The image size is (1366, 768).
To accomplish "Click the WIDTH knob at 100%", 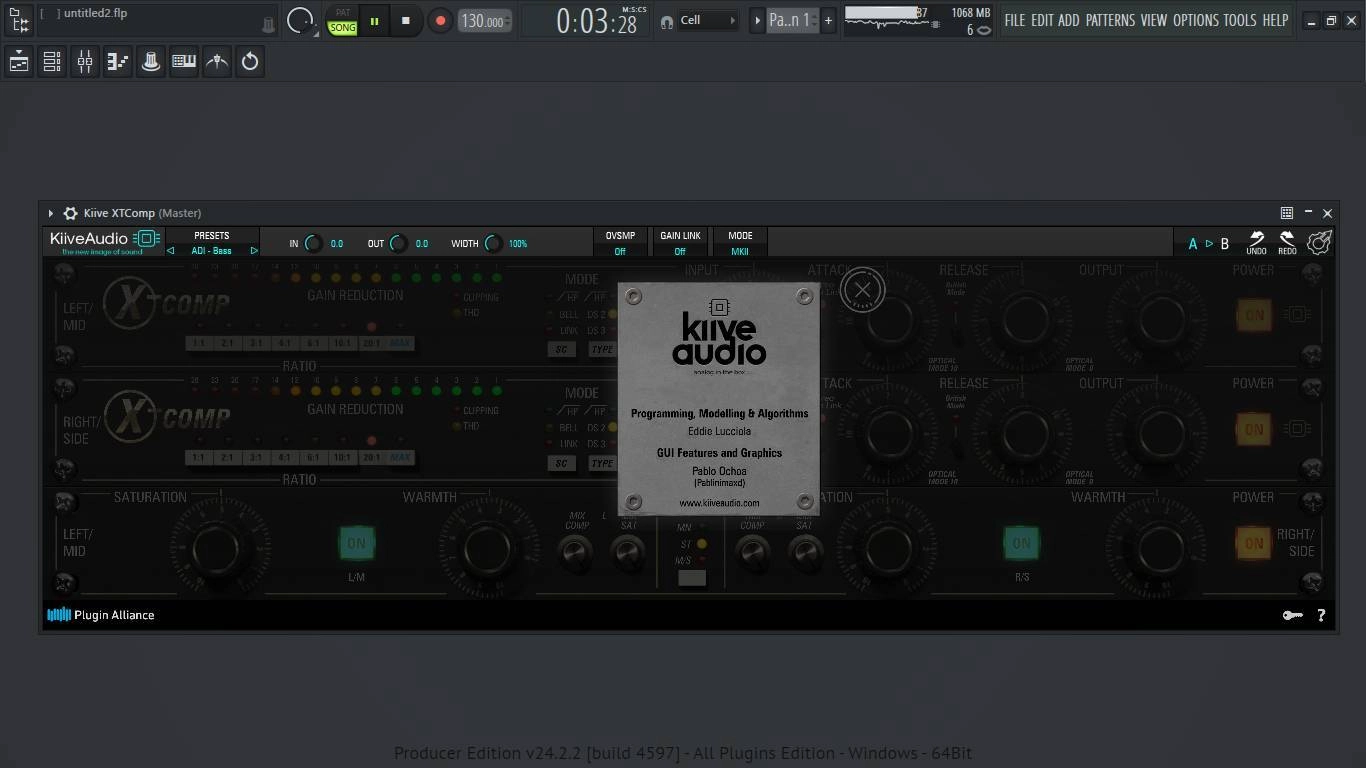I will 493,243.
